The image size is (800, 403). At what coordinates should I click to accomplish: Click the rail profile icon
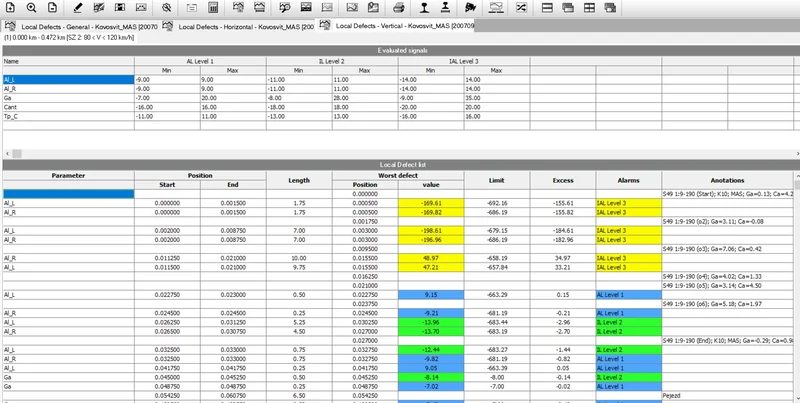424,8
